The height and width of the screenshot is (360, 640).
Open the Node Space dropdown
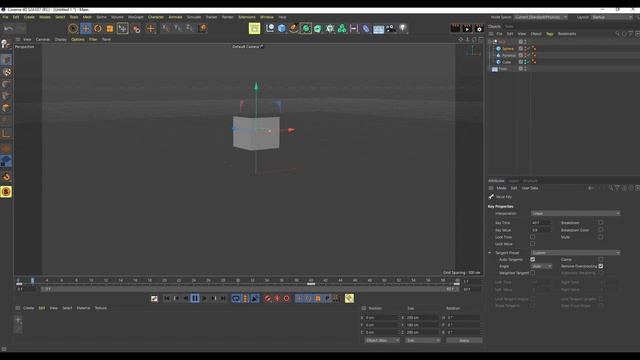[x=540, y=17]
